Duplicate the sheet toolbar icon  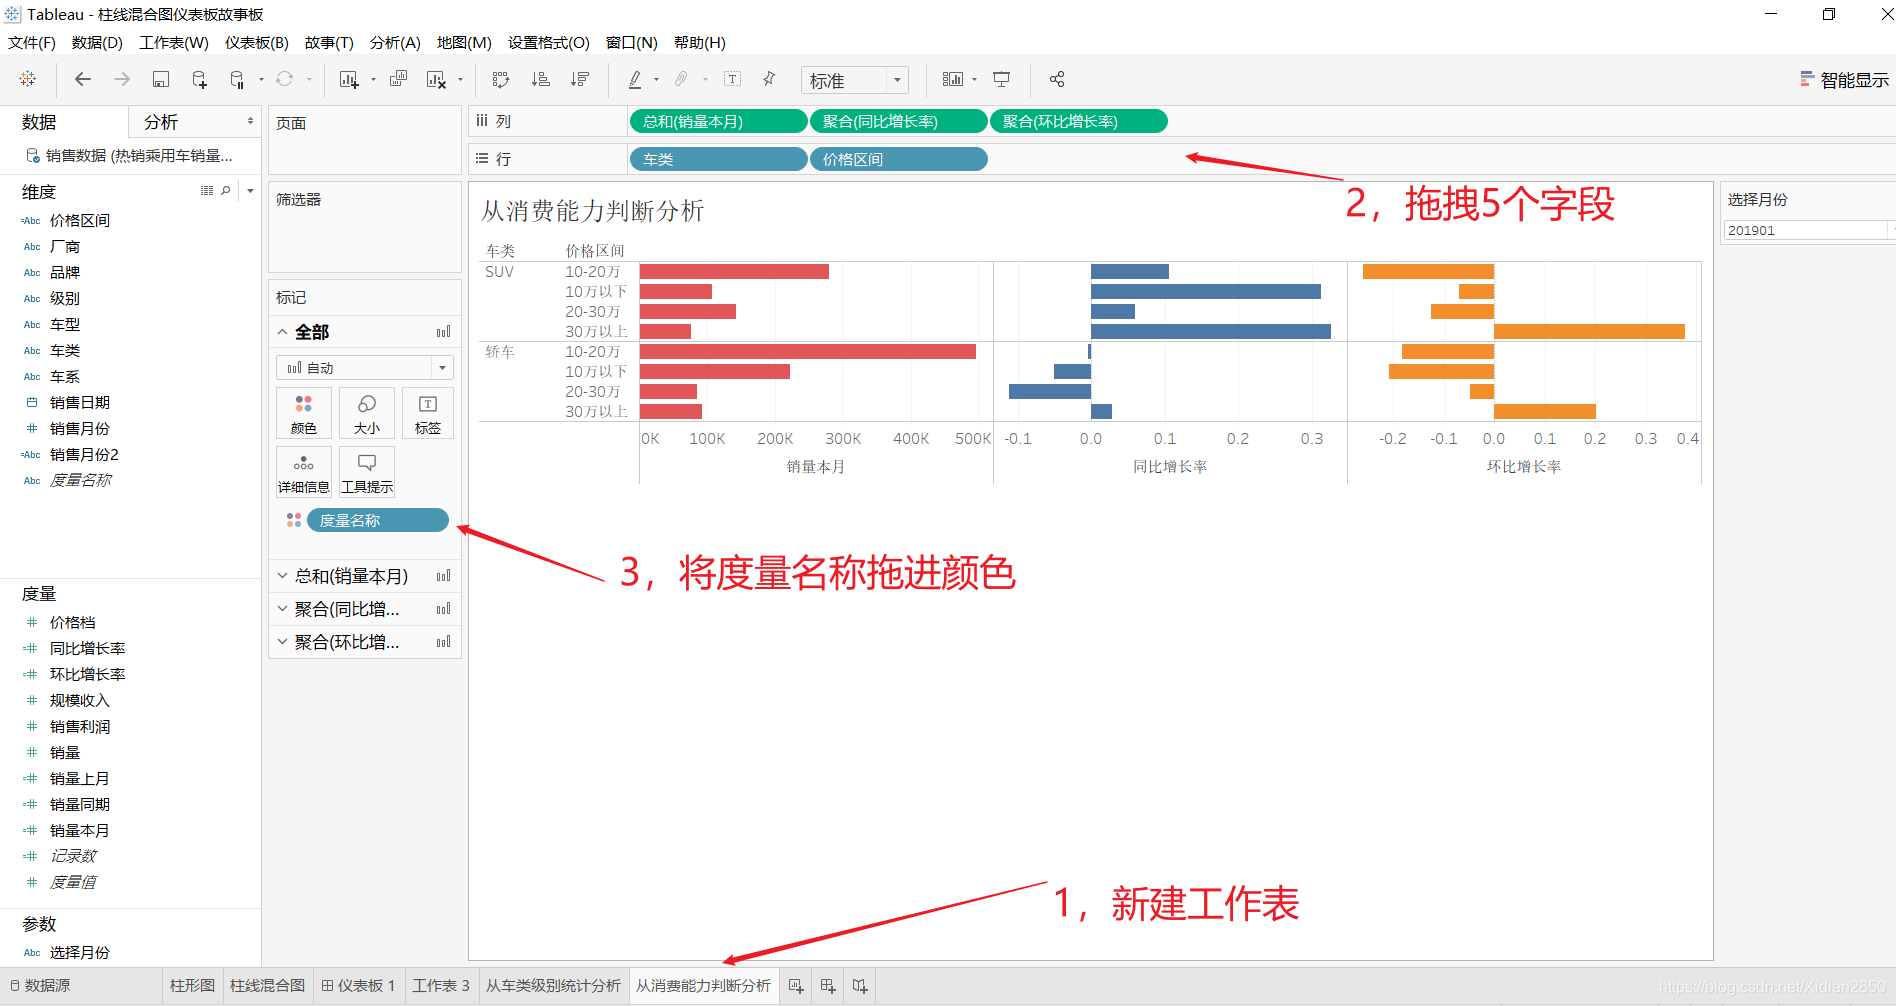click(398, 79)
